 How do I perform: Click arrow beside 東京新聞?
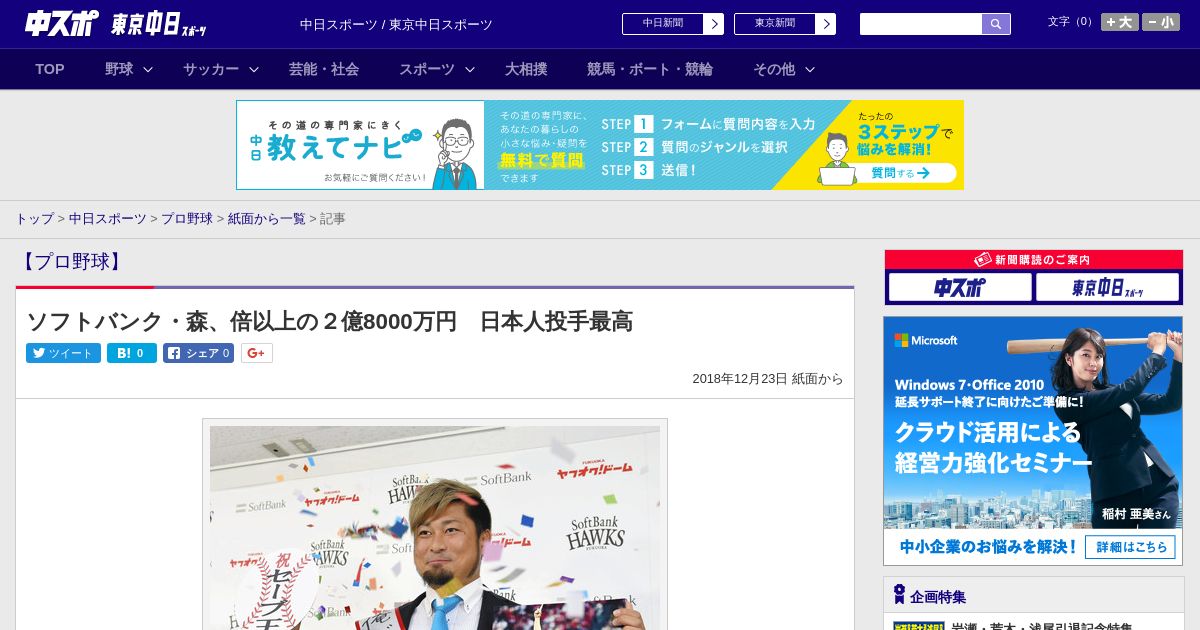tap(826, 24)
